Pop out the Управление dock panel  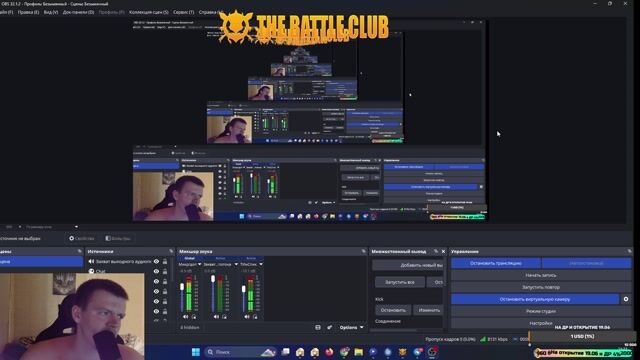click(x=629, y=251)
